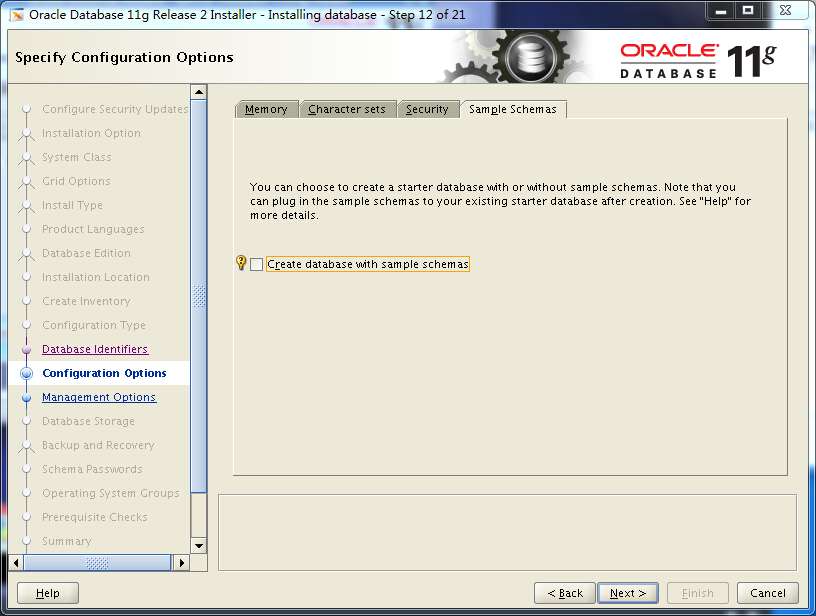
Task: Click the progress dot beside Database Identifiers
Action: click(26, 349)
